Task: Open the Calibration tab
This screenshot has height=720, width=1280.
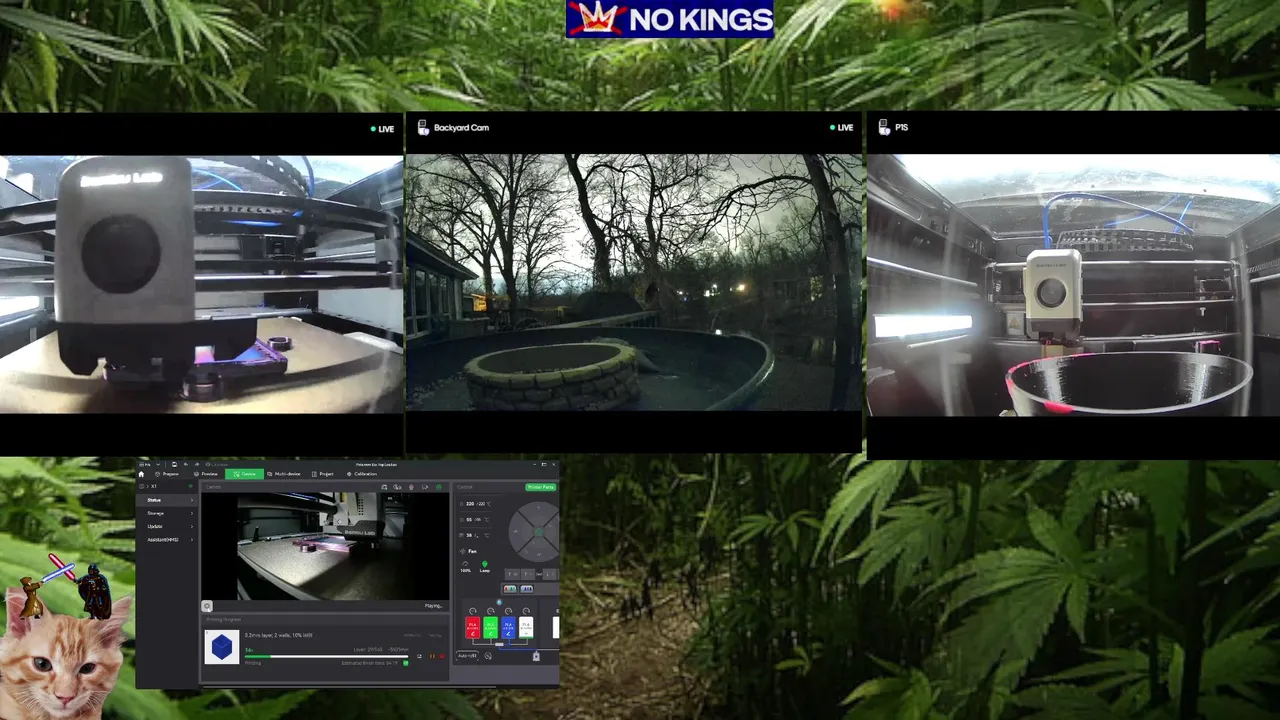Action: click(362, 474)
